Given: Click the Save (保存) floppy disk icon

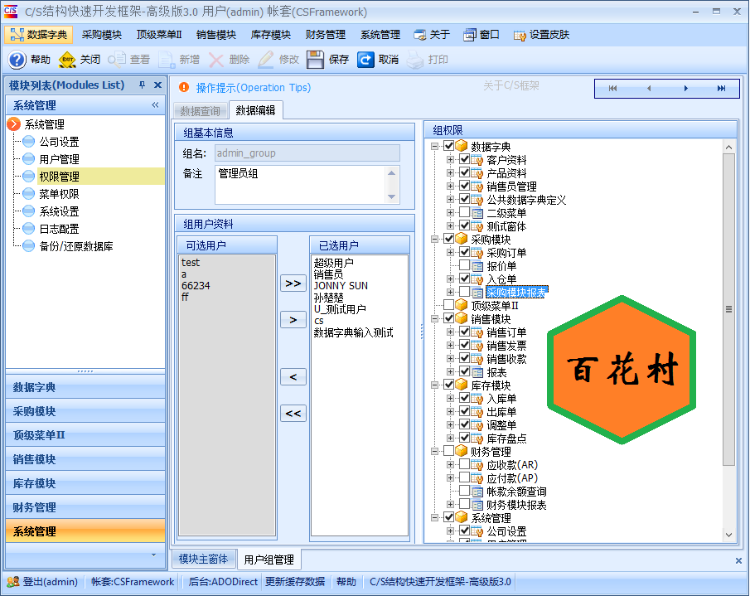Looking at the screenshot, I should click(315, 60).
